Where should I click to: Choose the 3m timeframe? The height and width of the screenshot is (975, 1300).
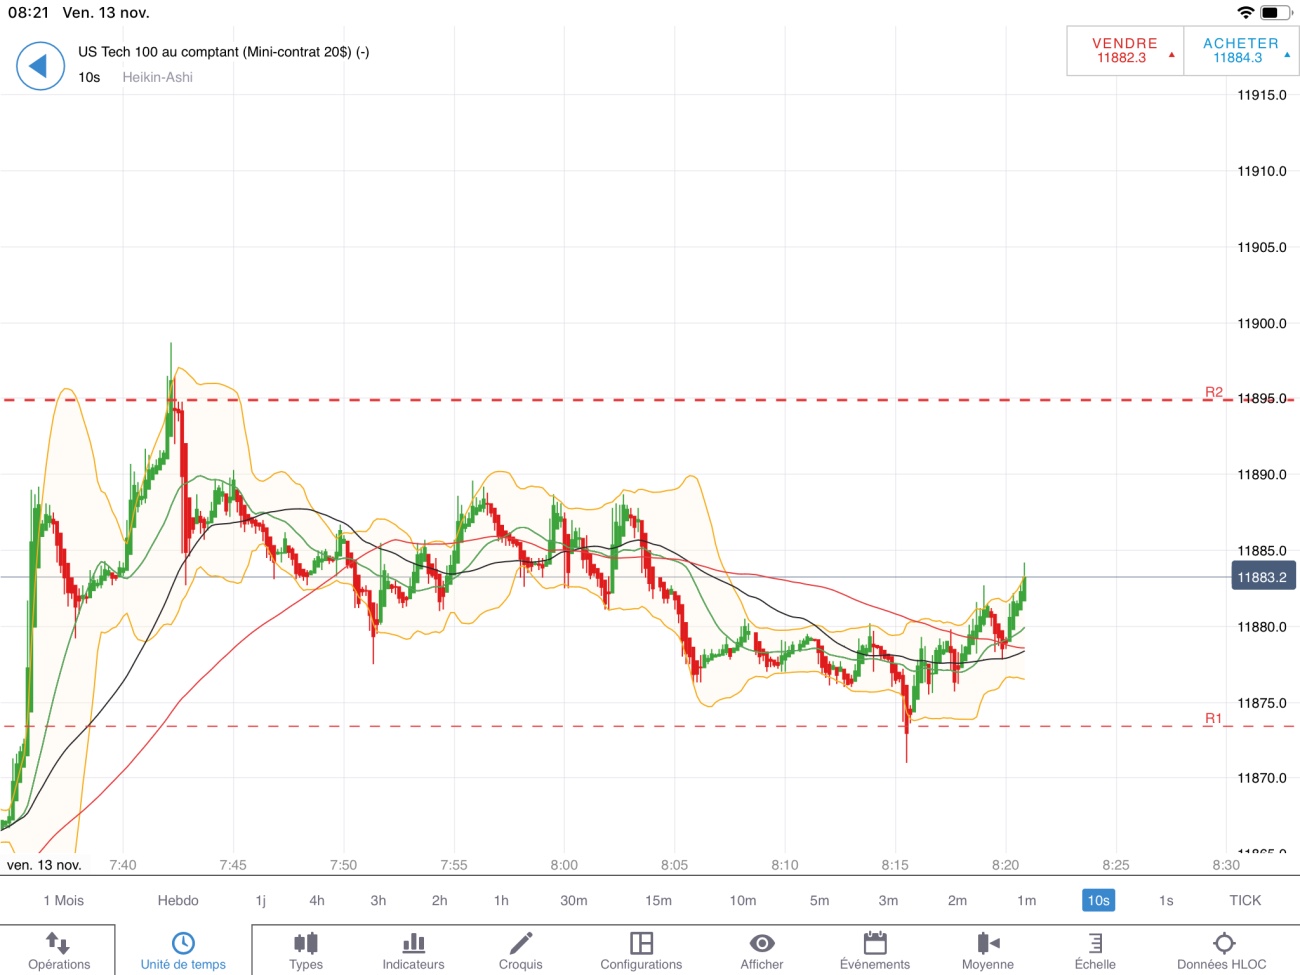[x=888, y=900]
